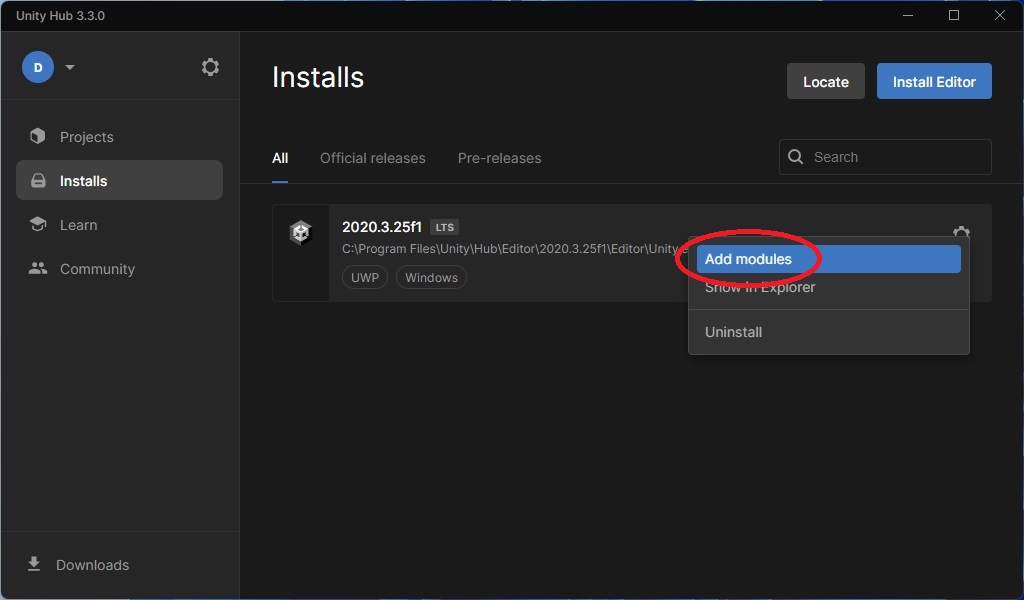This screenshot has height=600, width=1024.
Task: Click the Projects cube icon
Action: pos(38,136)
